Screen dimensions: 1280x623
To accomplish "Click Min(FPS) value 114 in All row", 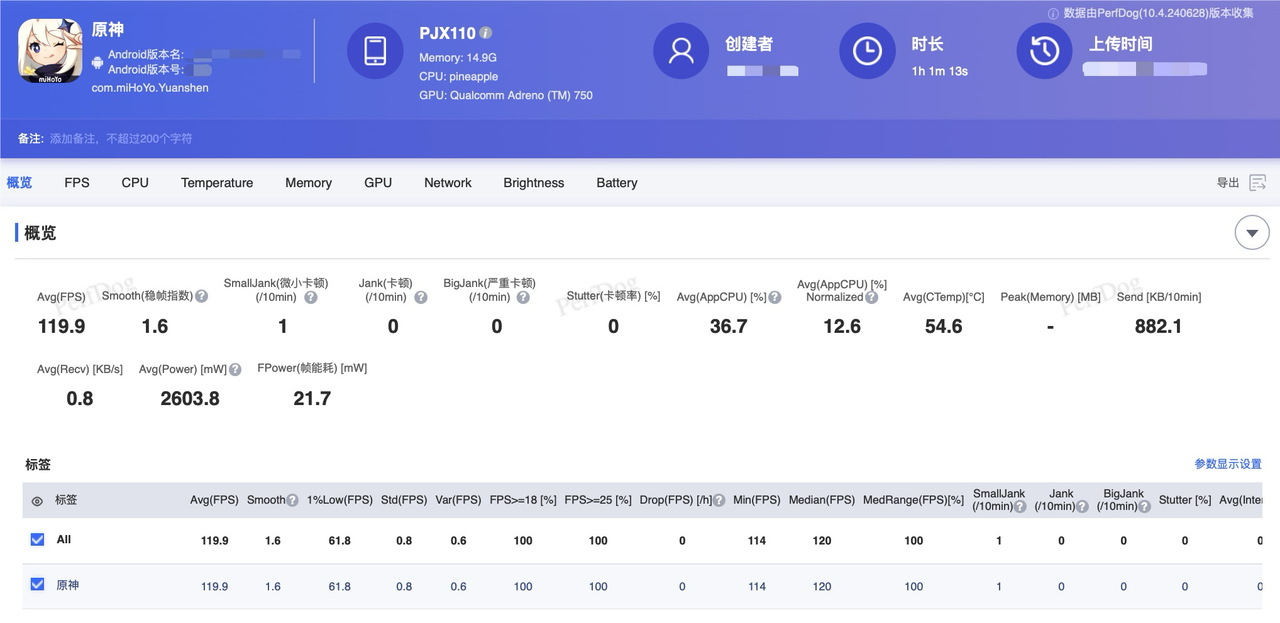I will [757, 540].
